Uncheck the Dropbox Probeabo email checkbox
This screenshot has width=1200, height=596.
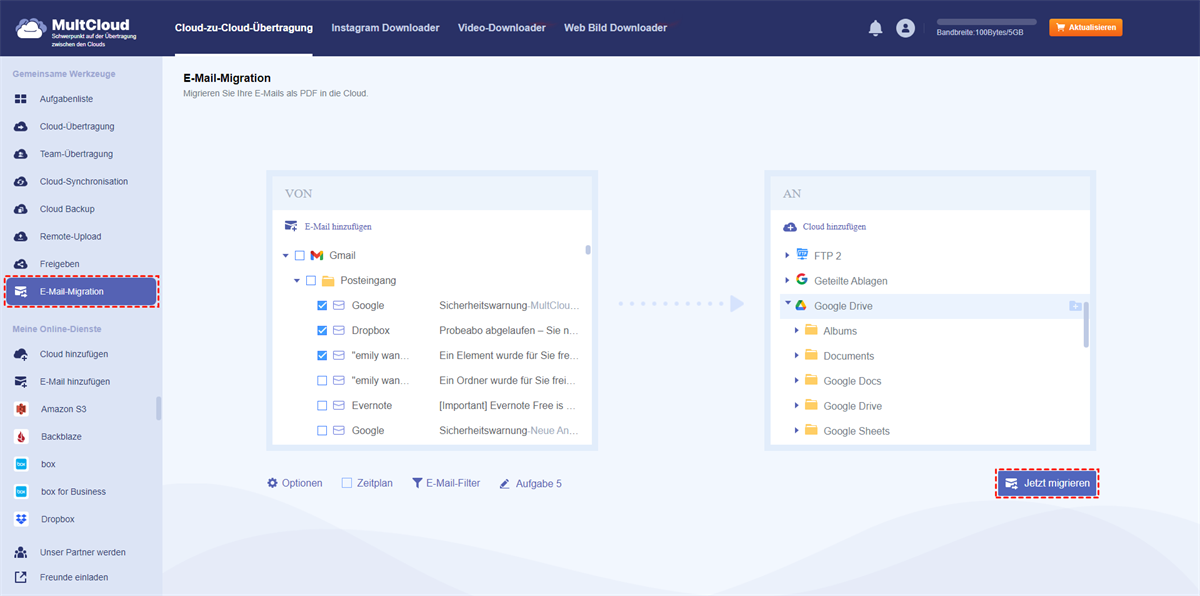pyautogui.click(x=322, y=330)
